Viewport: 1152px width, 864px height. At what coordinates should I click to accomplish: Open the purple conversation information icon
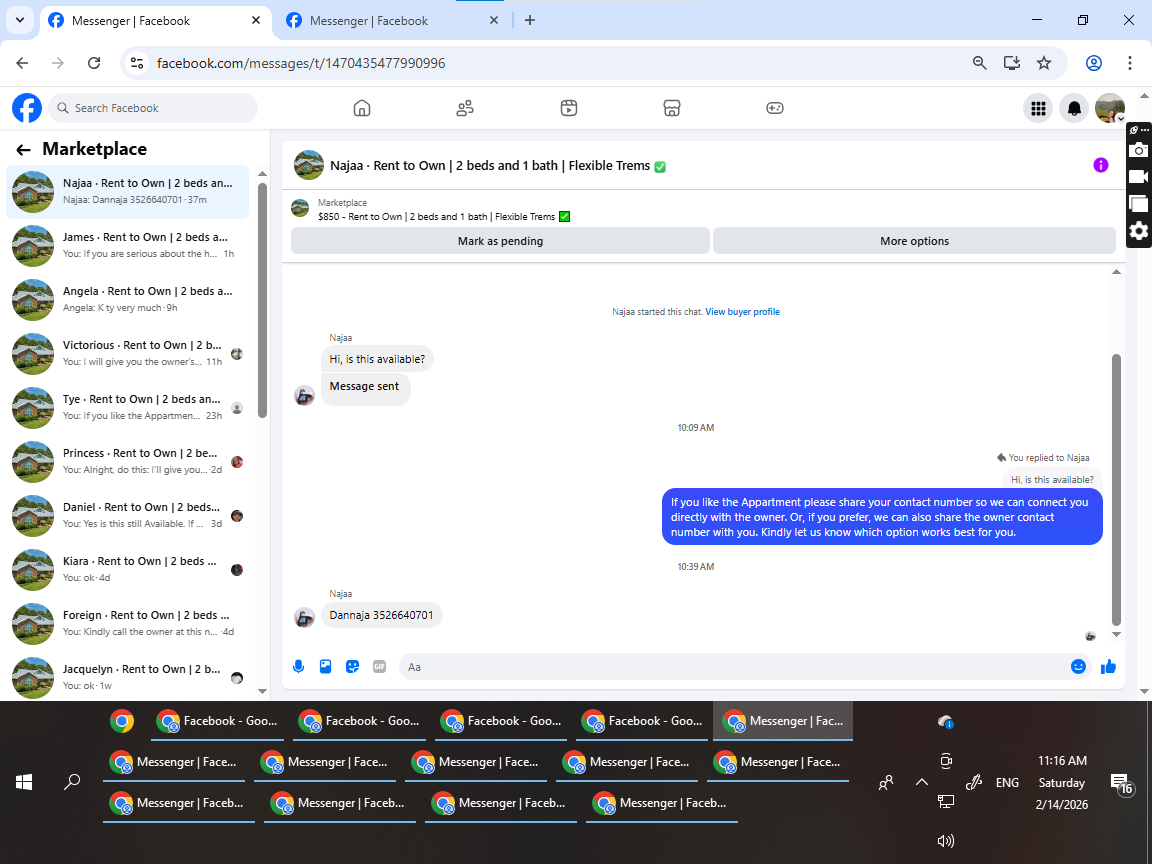click(x=1101, y=165)
